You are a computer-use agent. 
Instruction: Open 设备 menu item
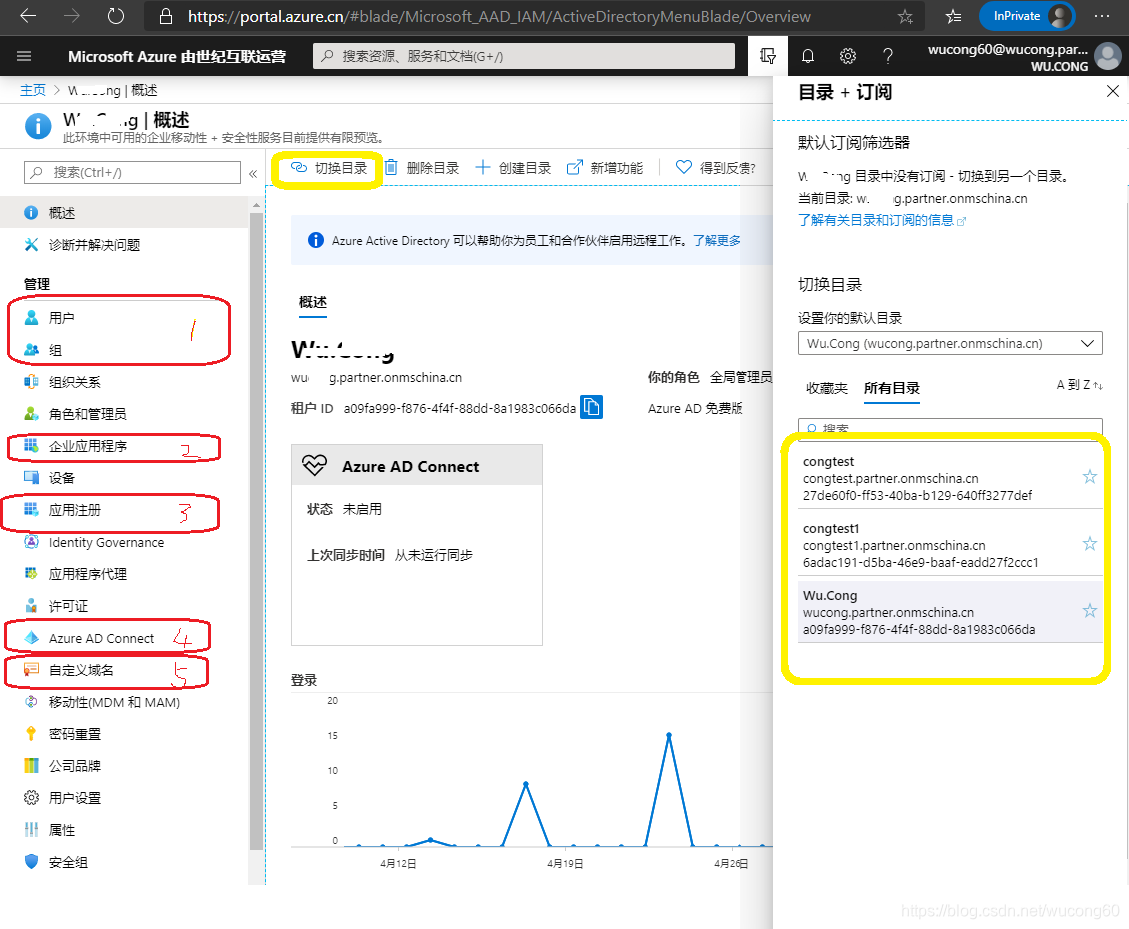tap(124, 477)
